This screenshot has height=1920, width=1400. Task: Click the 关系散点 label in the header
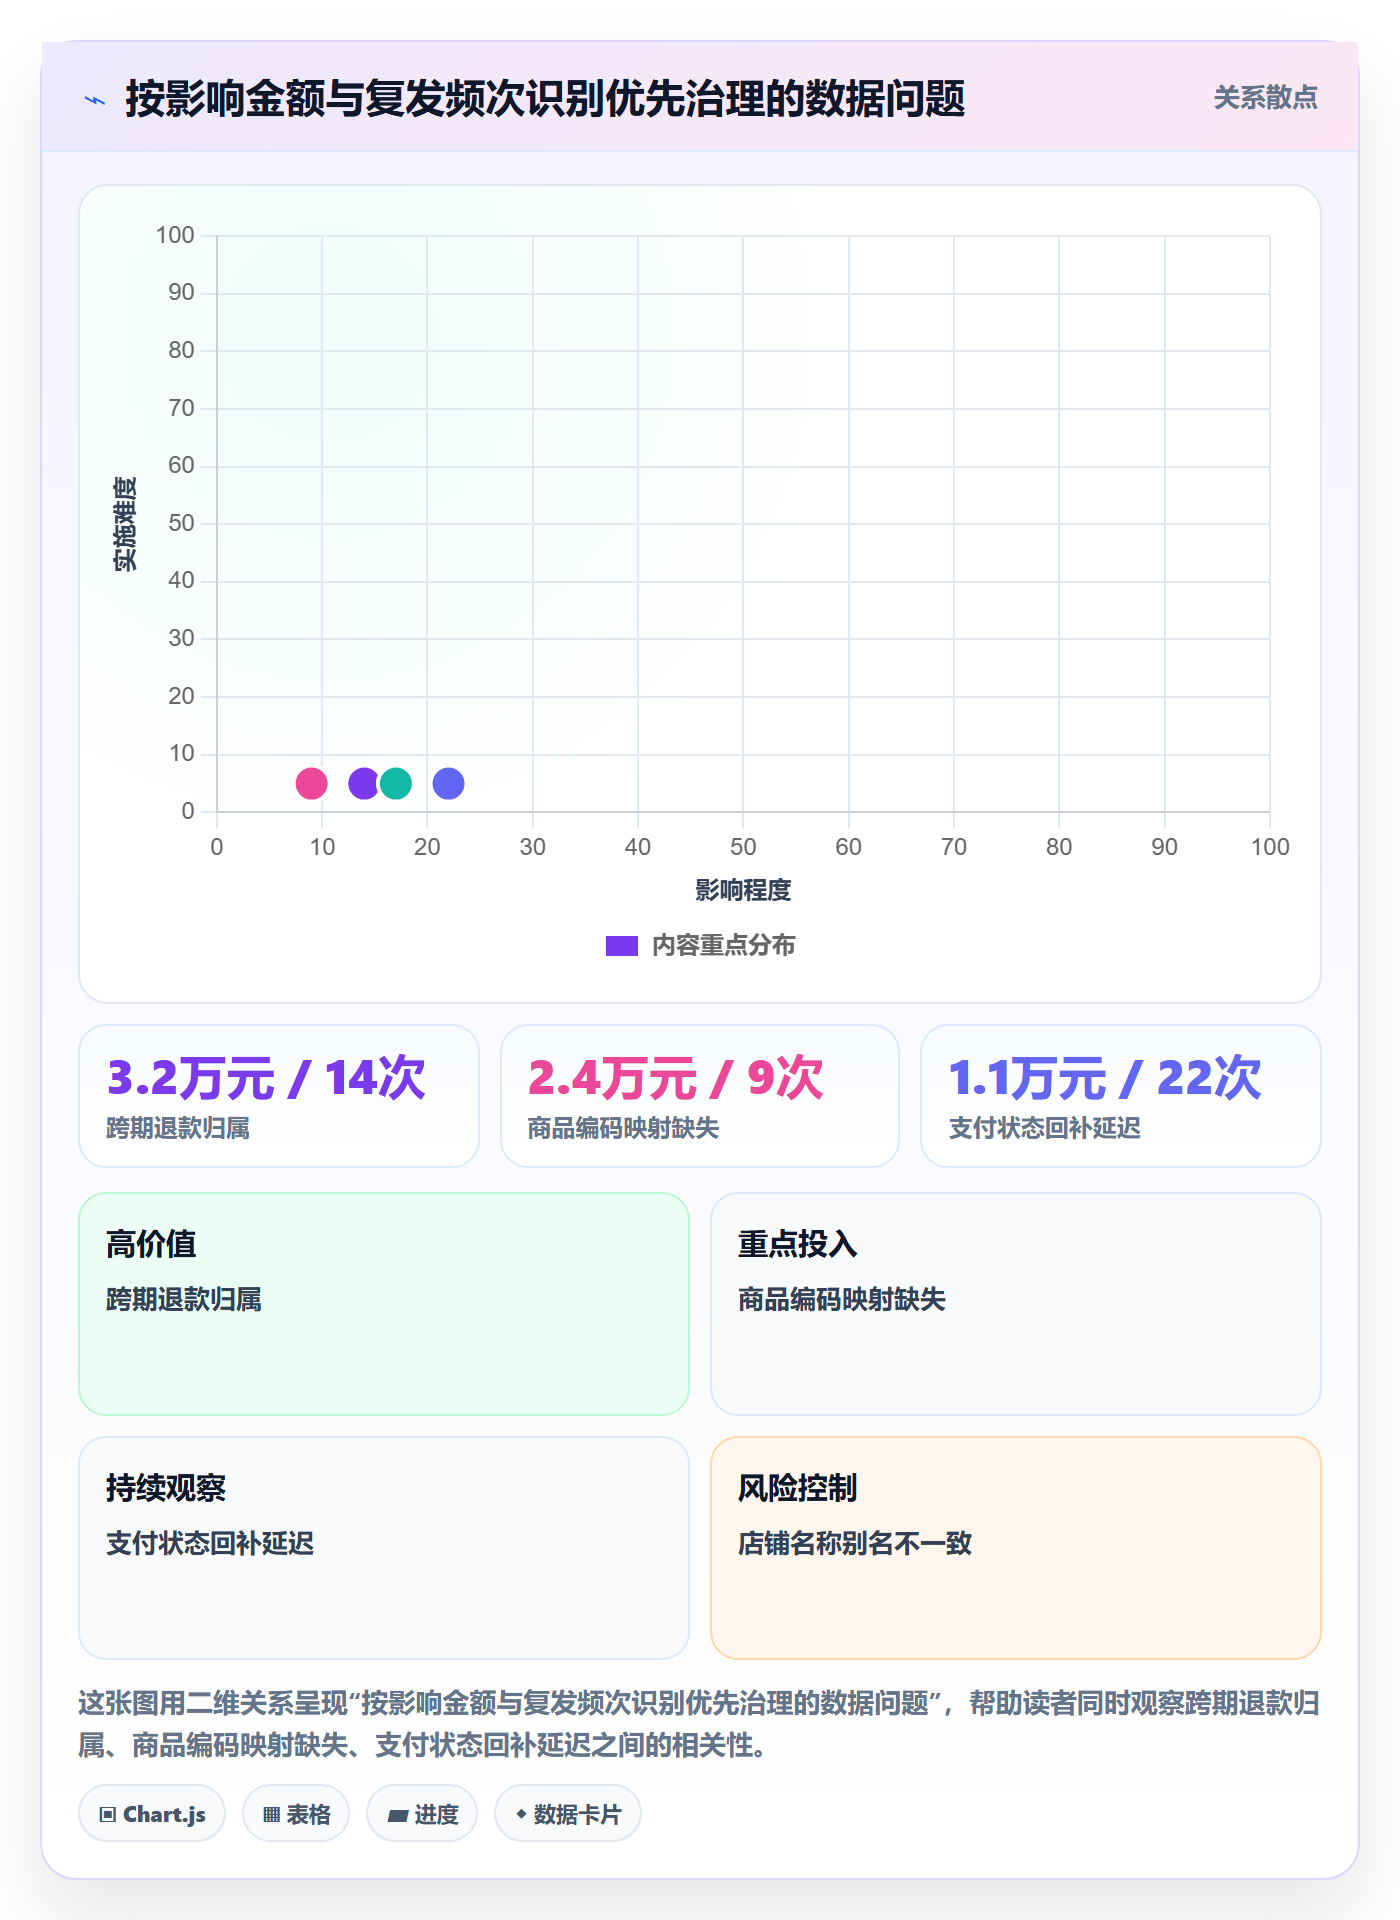pos(1265,98)
